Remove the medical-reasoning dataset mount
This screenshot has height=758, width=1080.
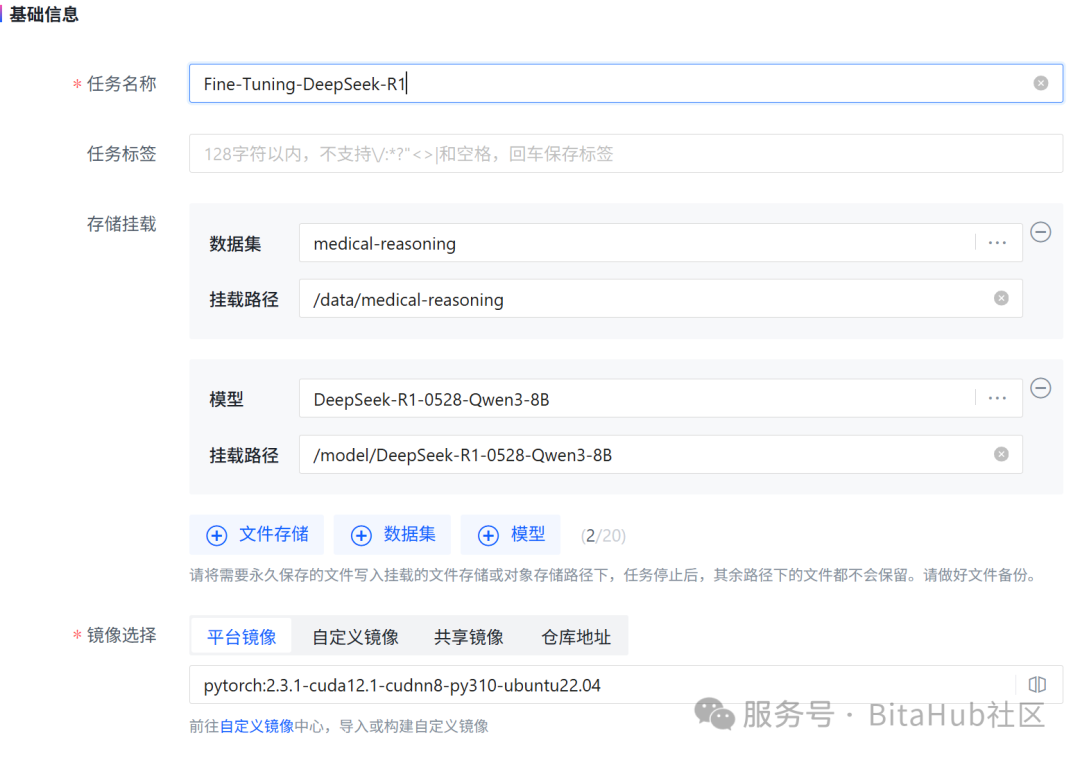[x=1041, y=232]
